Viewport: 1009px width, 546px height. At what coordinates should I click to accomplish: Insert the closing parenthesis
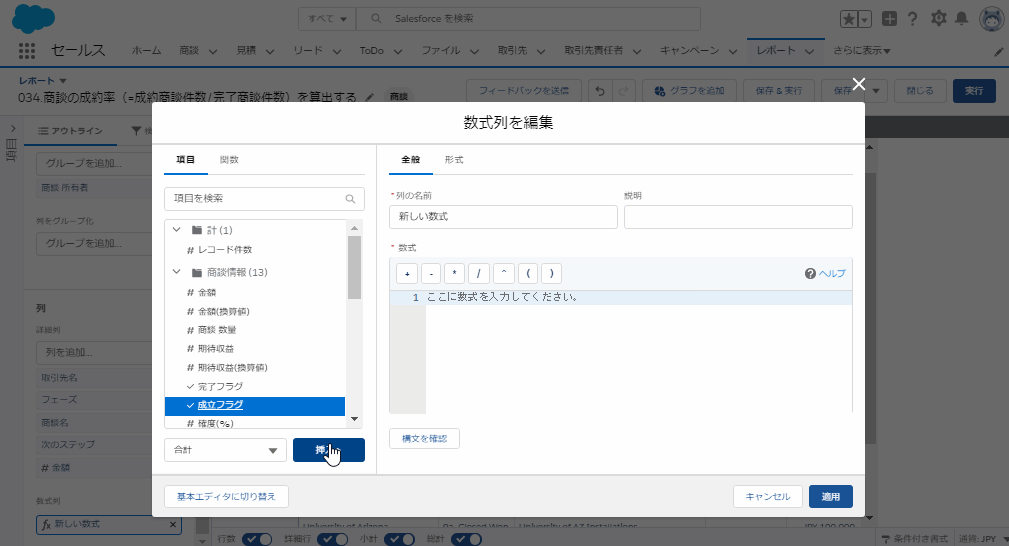point(551,274)
